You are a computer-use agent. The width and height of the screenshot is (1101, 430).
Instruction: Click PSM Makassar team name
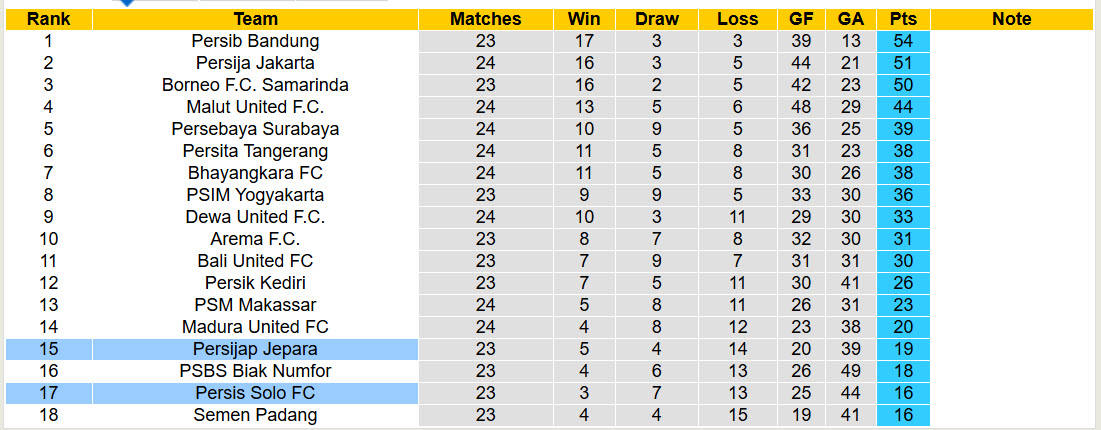click(255, 305)
